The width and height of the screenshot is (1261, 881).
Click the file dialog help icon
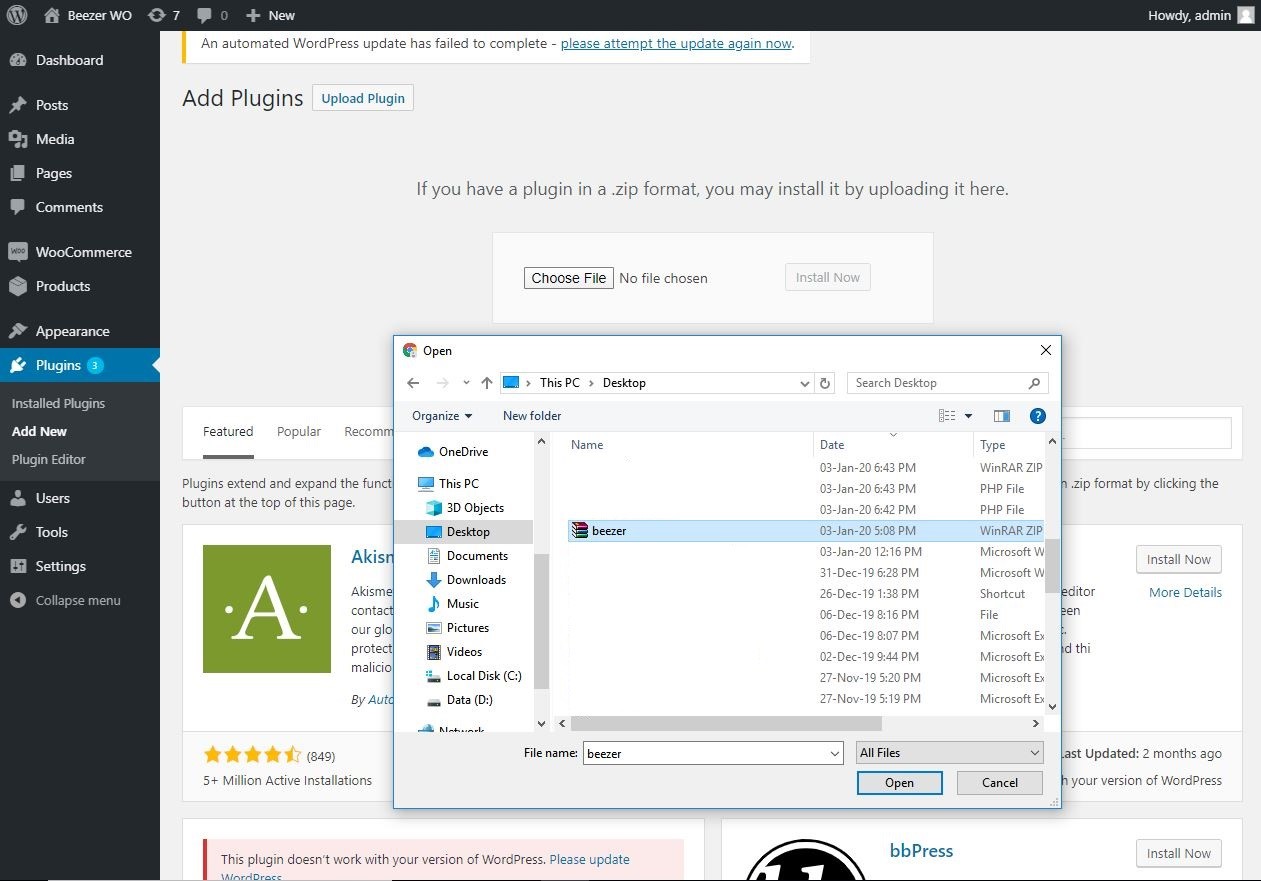tap(1037, 416)
